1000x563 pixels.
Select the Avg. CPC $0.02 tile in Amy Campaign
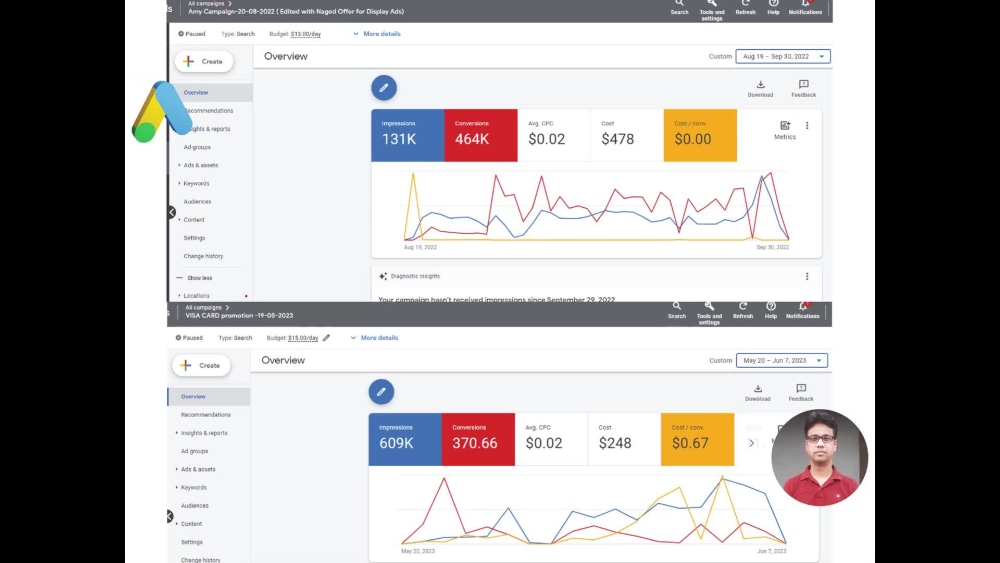554,135
